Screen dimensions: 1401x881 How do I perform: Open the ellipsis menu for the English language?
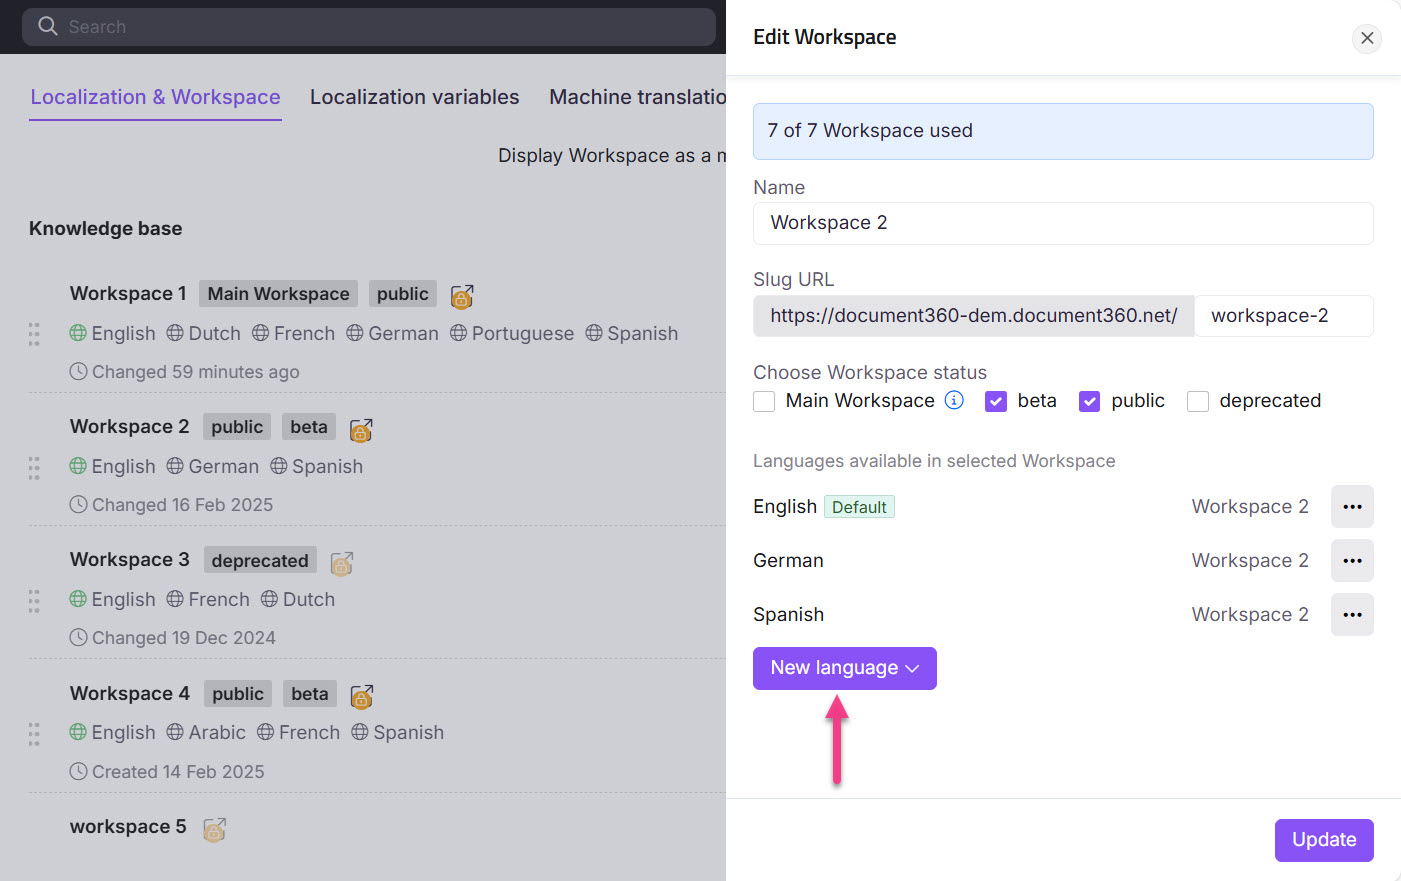pos(1352,506)
